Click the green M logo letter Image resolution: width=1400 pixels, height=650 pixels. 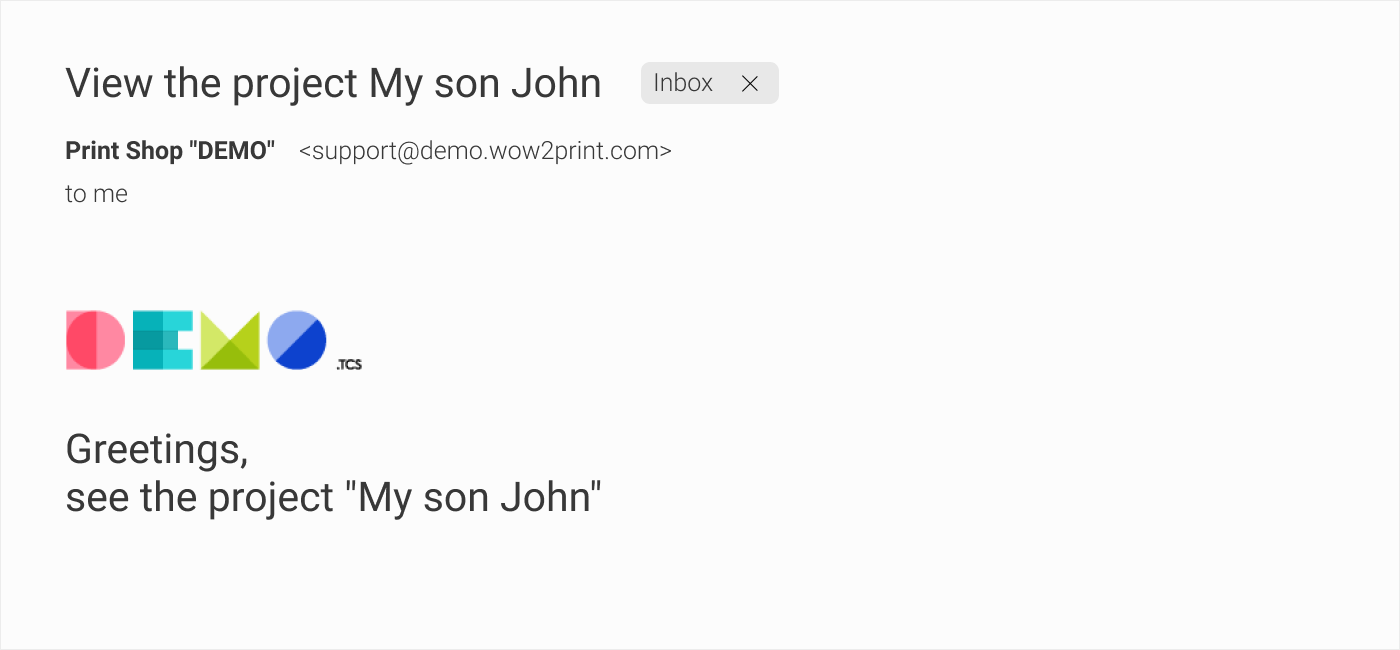pos(230,341)
